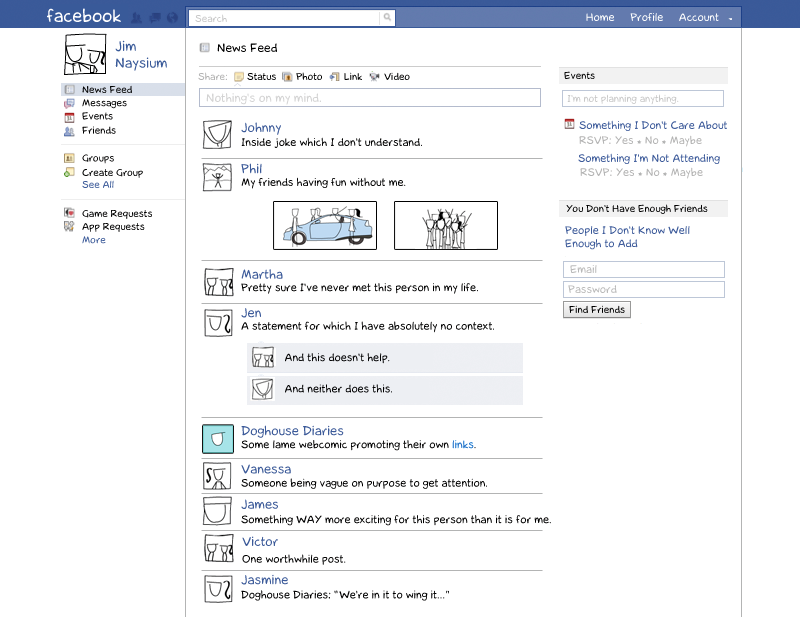The width and height of the screenshot is (800, 617).
Task: Open Messages in the left sidebar
Action: pyautogui.click(x=104, y=103)
